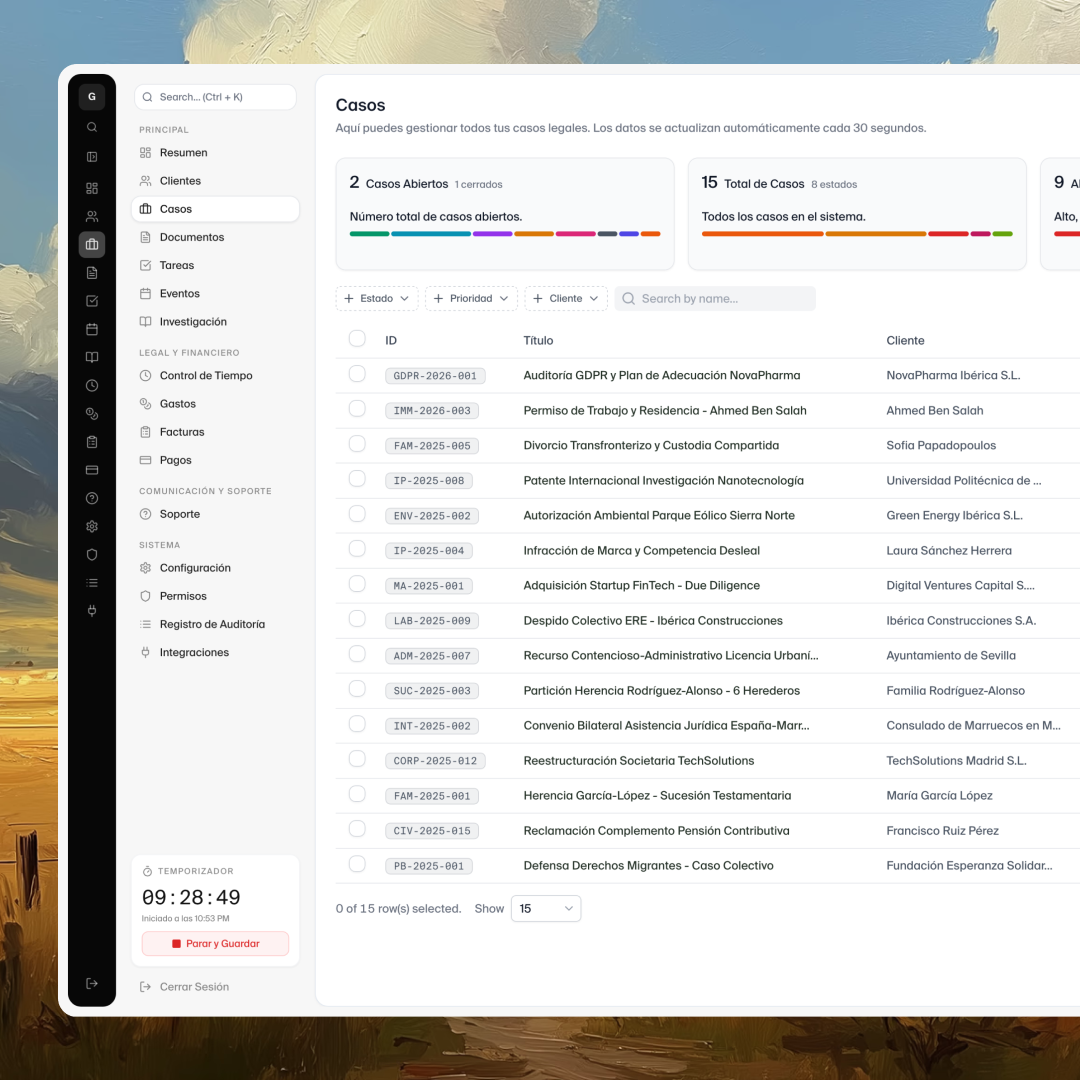Click the green segment in Casos Abiertos bar
This screenshot has width=1080, height=1080.
[x=369, y=234]
